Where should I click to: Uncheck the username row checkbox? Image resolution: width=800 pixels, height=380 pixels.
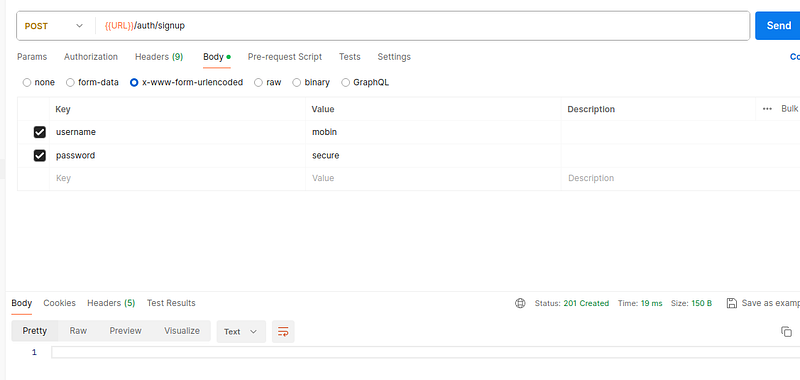40,132
